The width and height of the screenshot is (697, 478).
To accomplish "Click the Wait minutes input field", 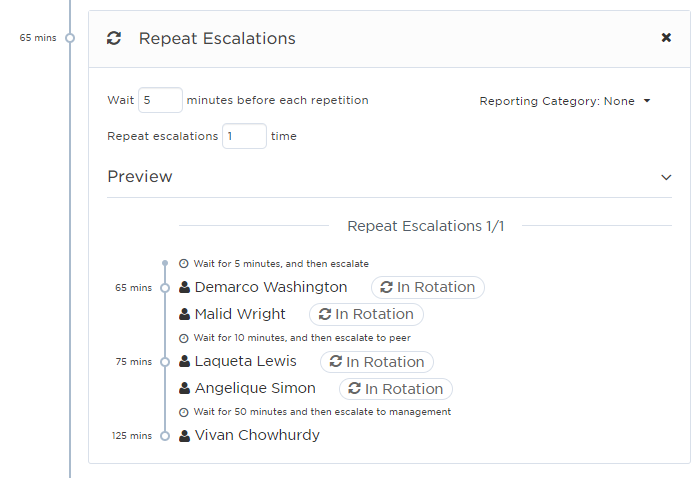I will [x=160, y=100].
